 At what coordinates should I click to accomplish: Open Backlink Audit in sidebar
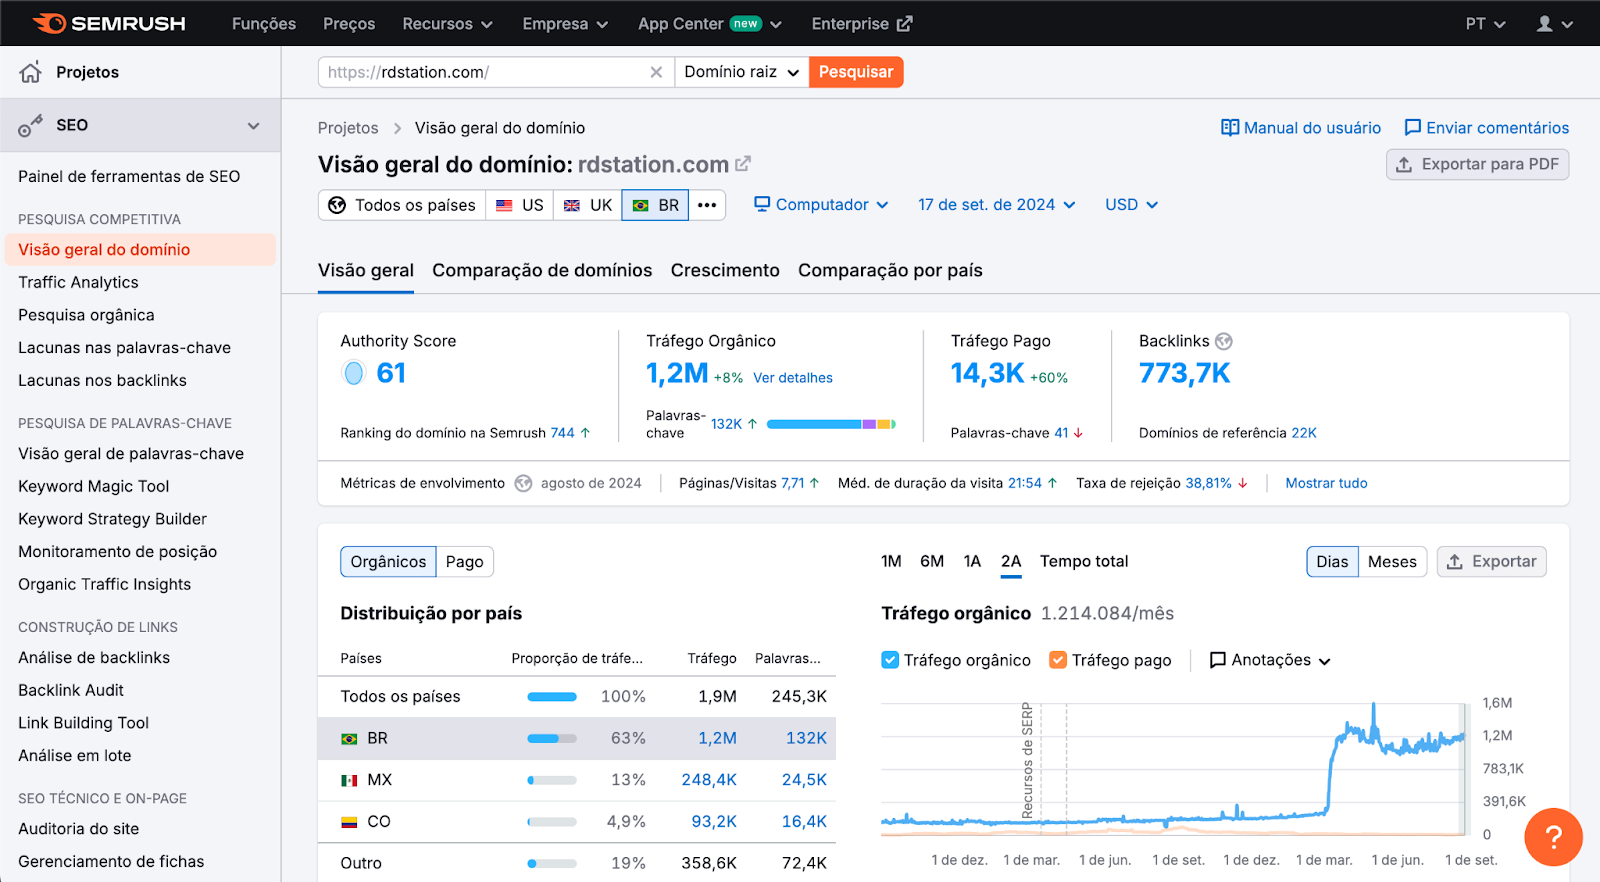pos(70,690)
